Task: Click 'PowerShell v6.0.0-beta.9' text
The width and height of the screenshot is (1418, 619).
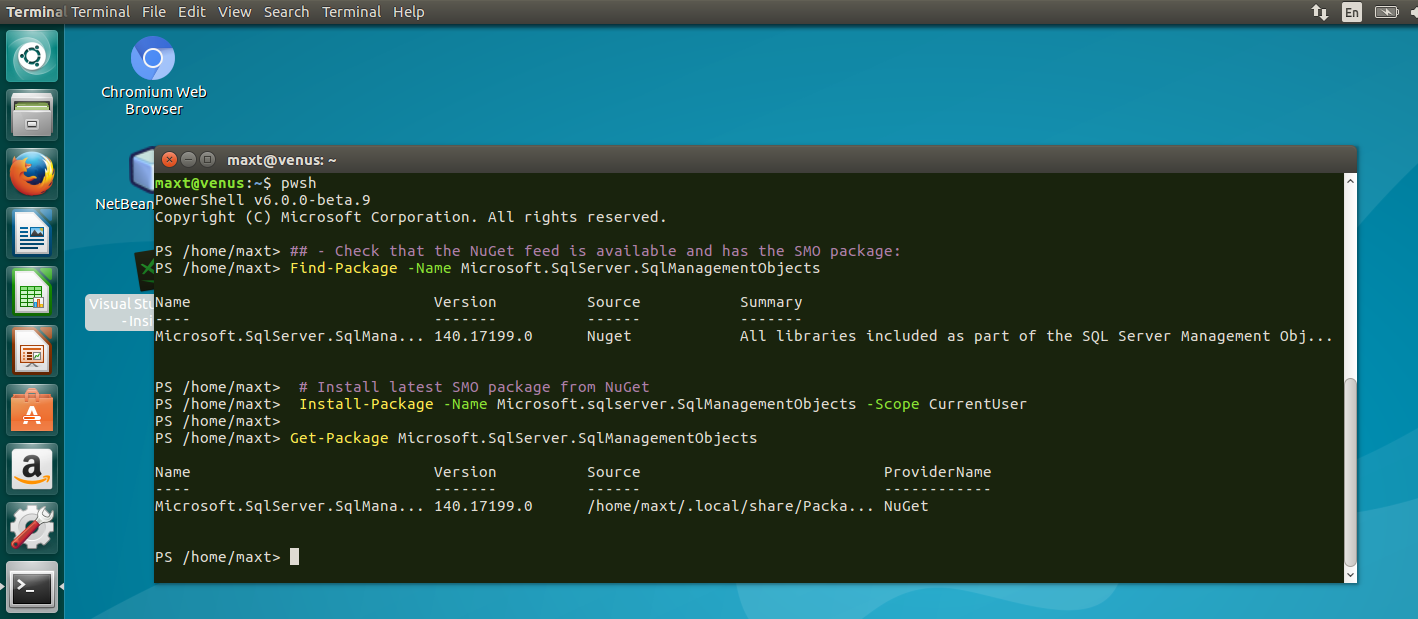Action: [263, 200]
